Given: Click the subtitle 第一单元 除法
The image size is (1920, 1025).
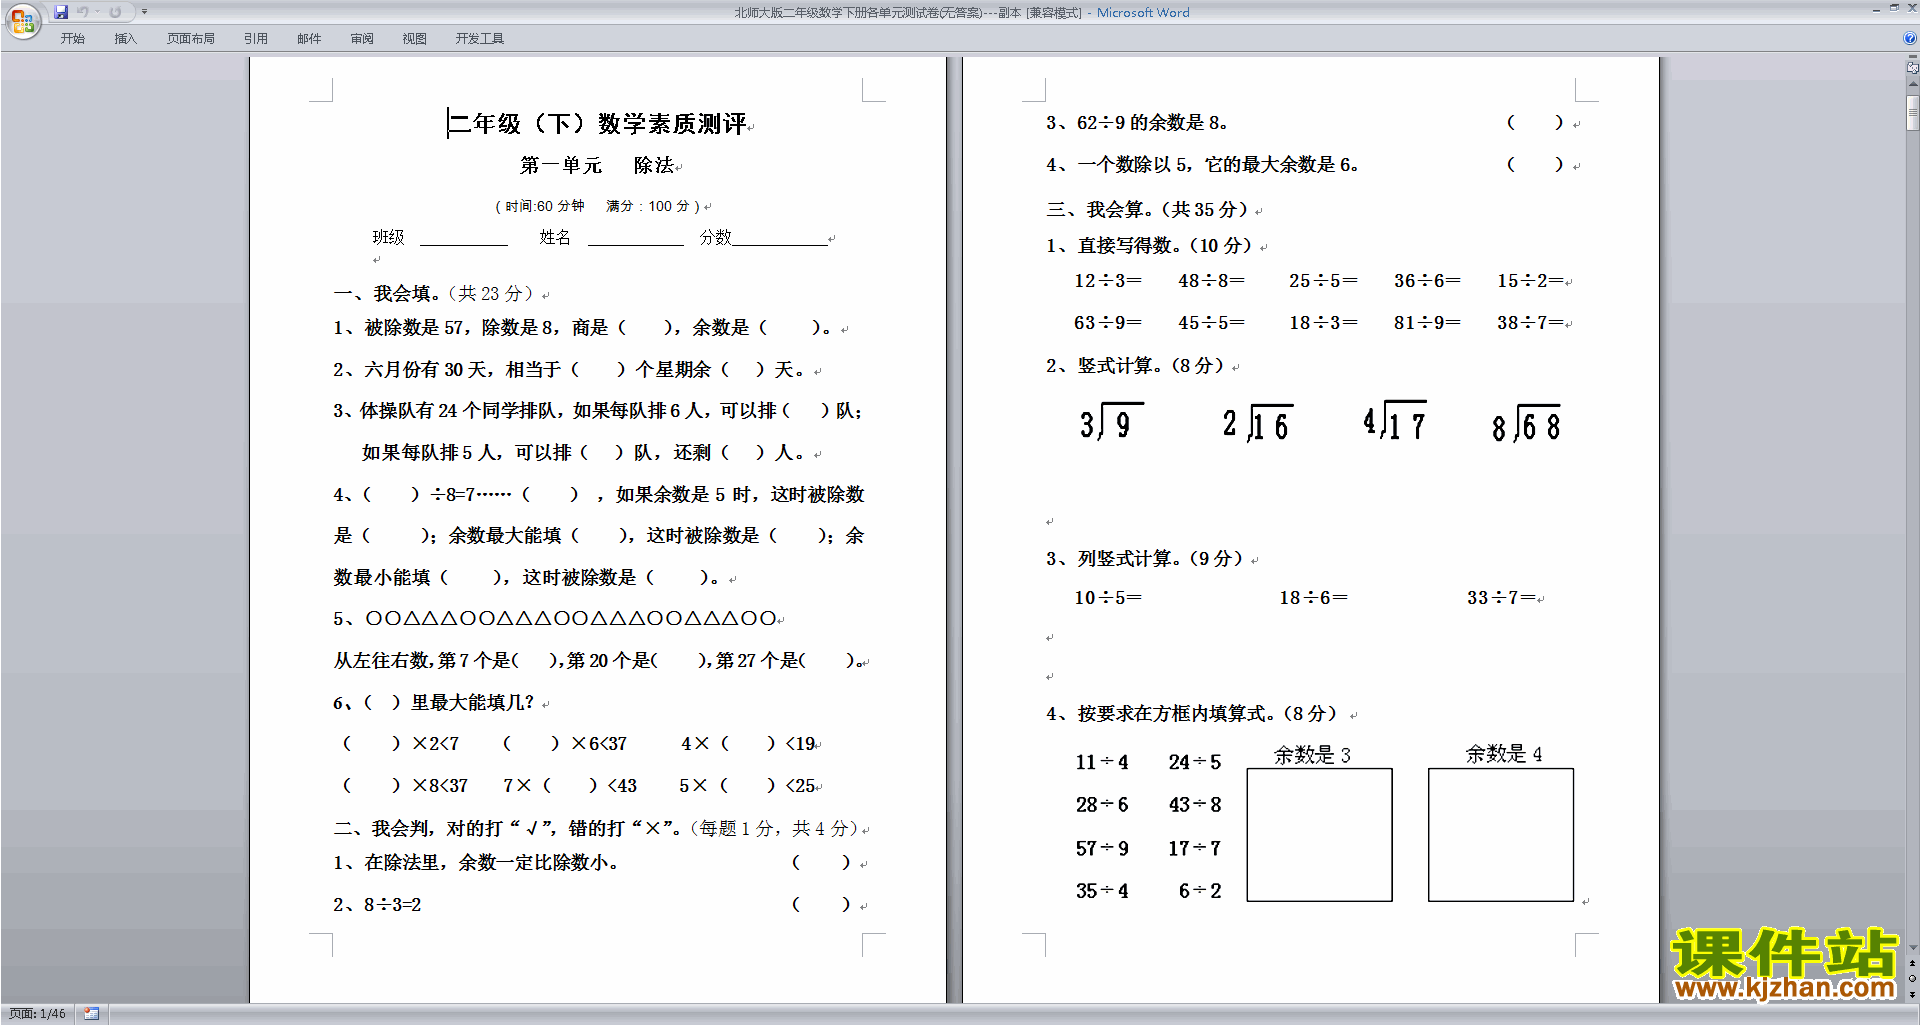Looking at the screenshot, I should point(598,165).
